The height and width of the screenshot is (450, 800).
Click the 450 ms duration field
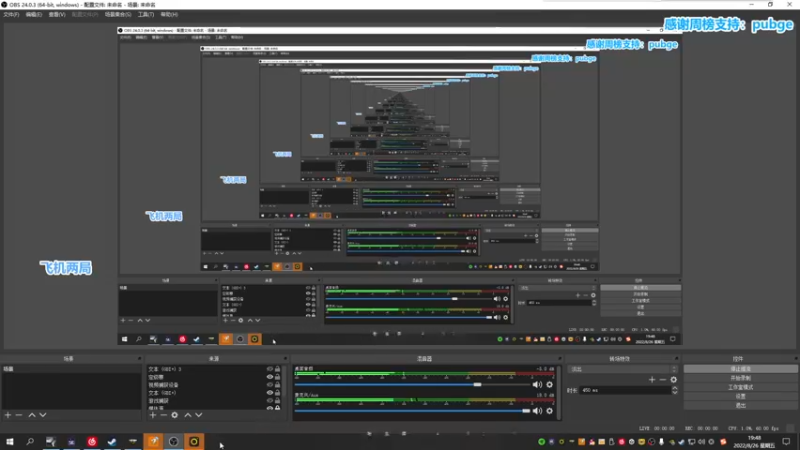[625, 390]
